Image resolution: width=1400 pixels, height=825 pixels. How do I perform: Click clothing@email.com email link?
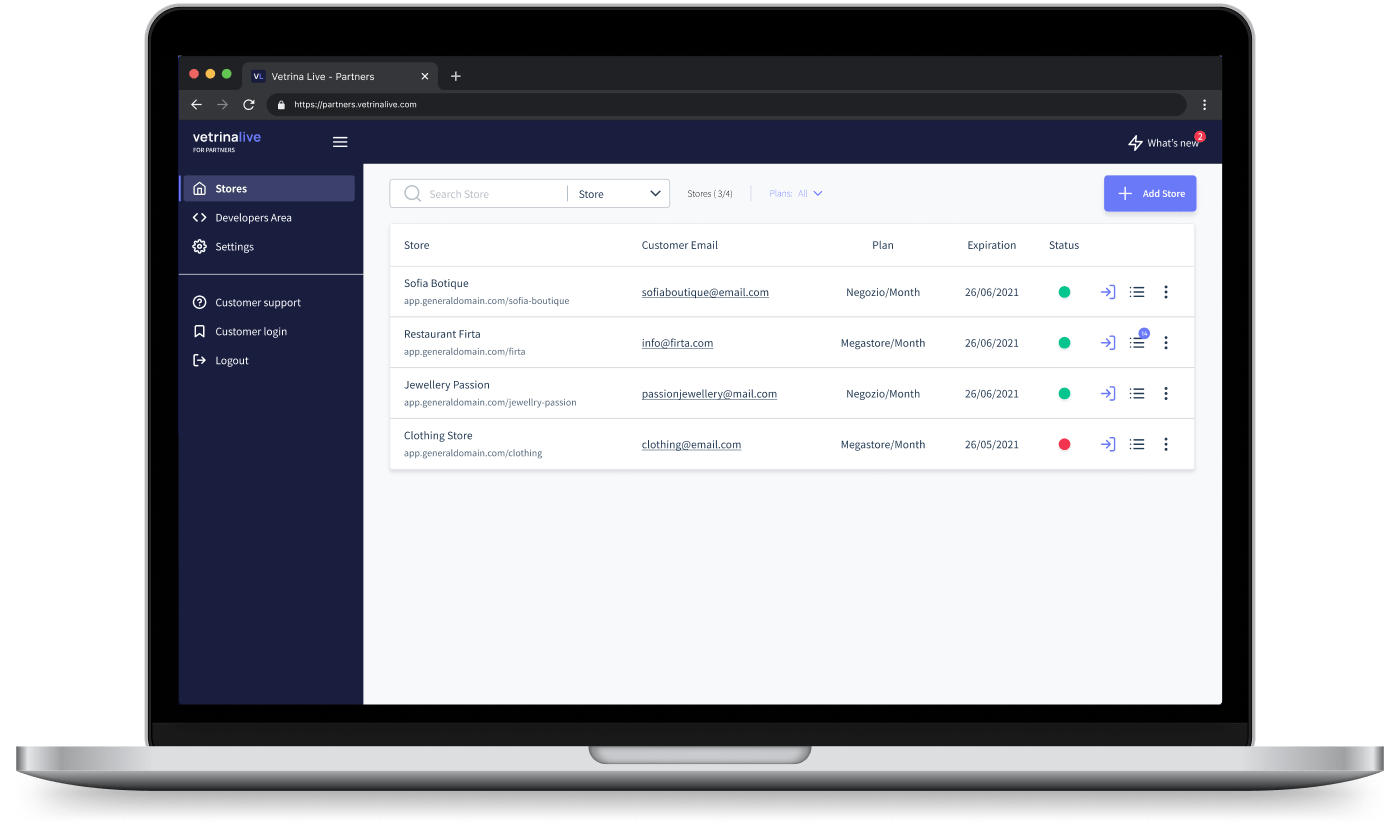pos(691,444)
